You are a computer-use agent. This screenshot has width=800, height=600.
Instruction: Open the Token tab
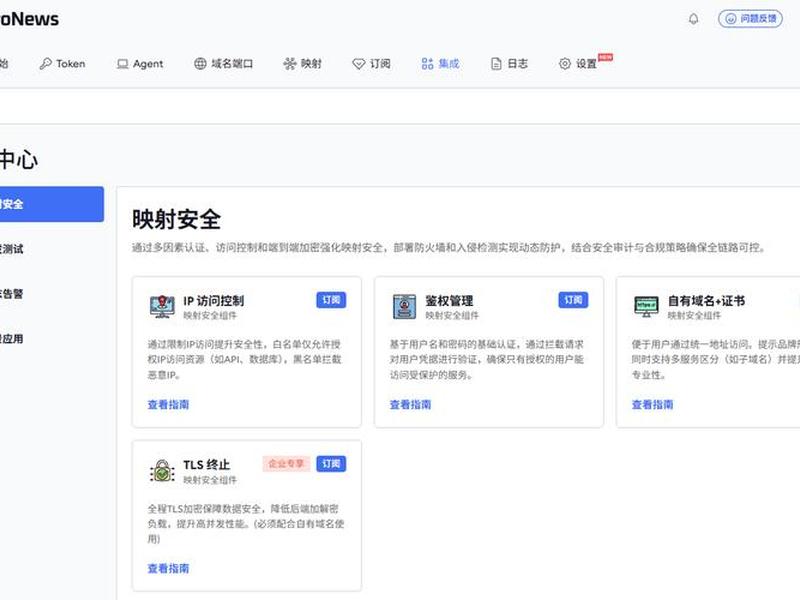[62, 64]
